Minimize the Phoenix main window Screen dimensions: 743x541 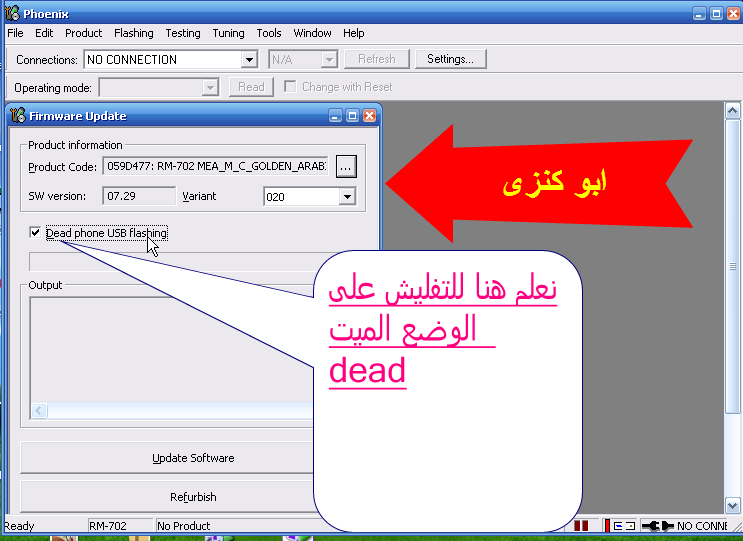(x=699, y=14)
